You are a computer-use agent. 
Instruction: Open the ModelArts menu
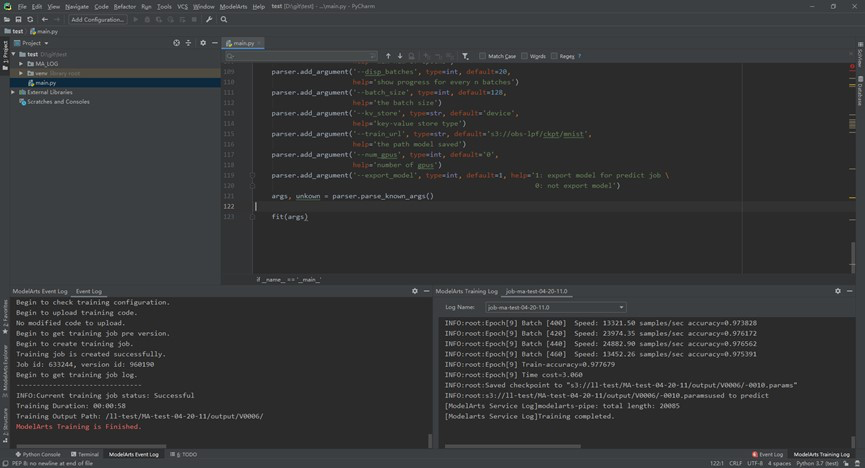pyautogui.click(x=233, y=6)
